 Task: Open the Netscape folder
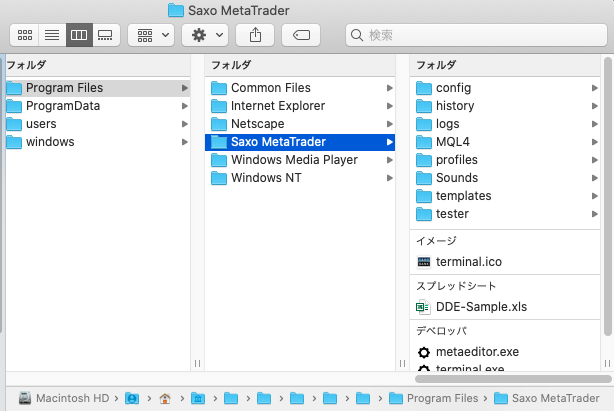300,124
